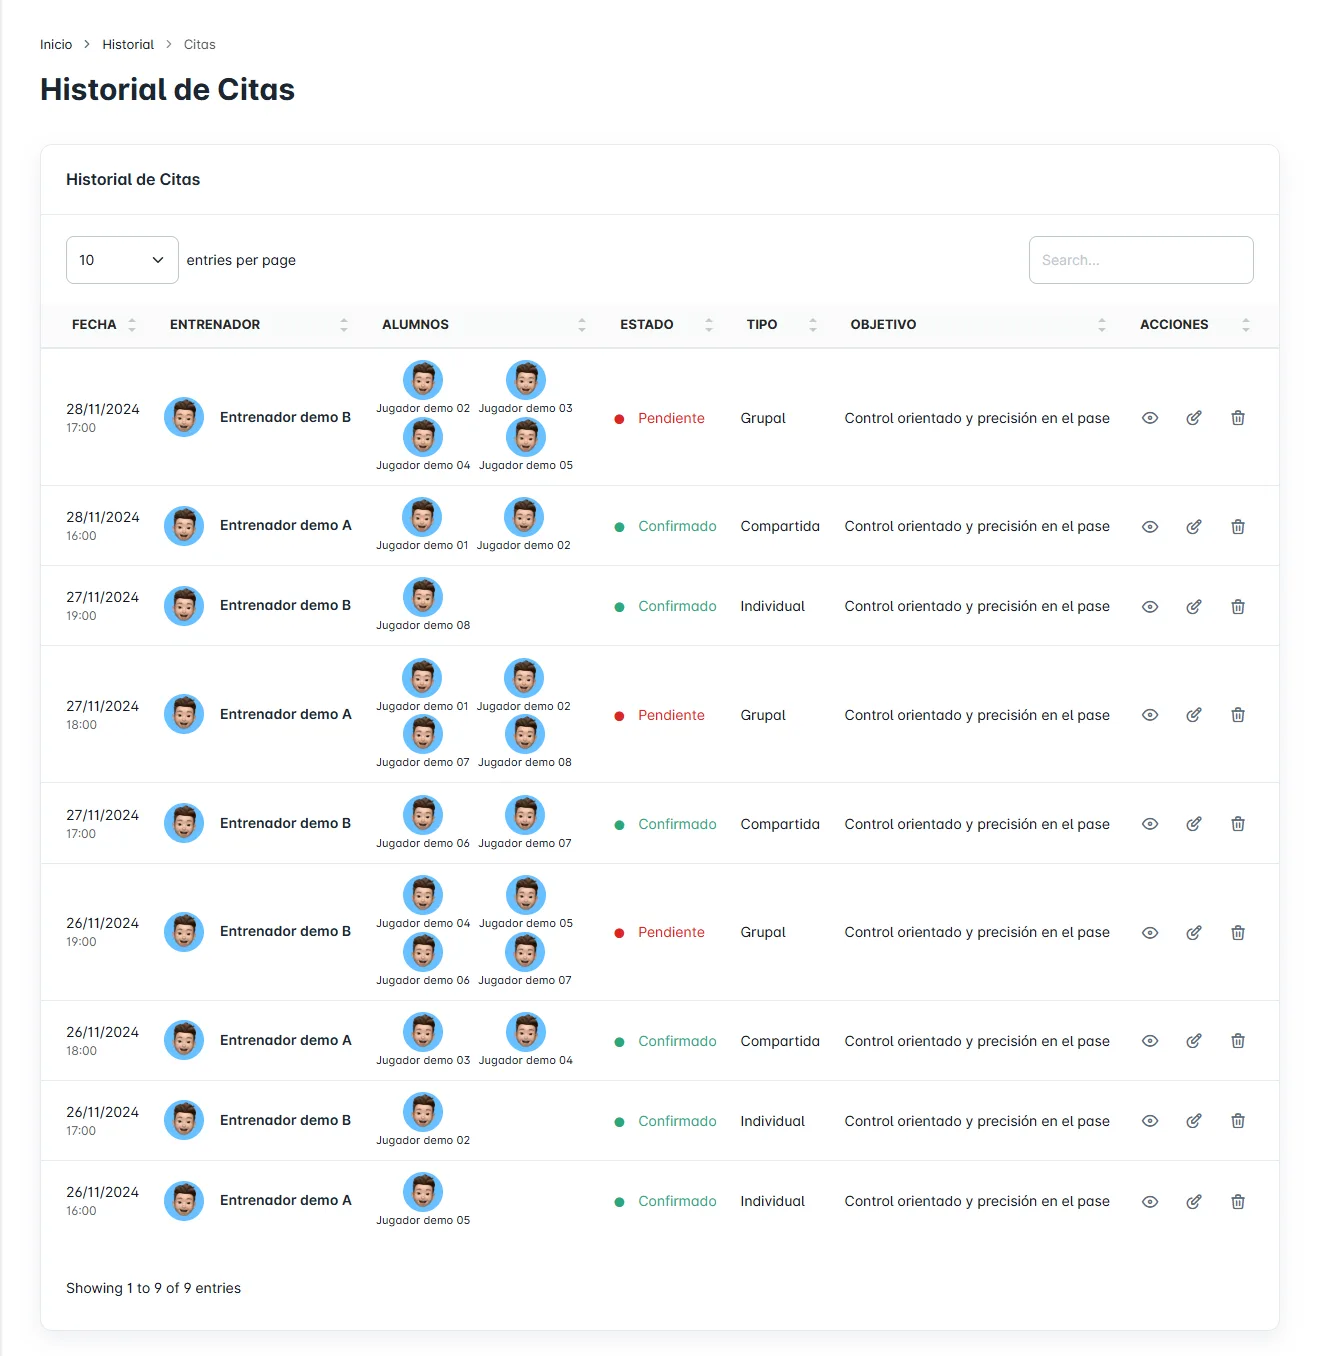Viewport: 1320px width, 1356px height.
Task: Click the Citas breadcrumb item
Action: pos(200,44)
